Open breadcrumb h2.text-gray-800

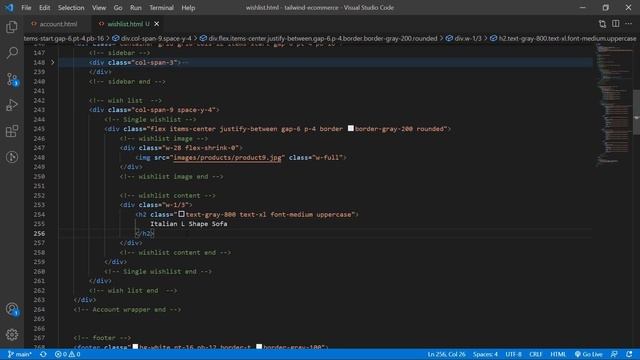coord(563,38)
